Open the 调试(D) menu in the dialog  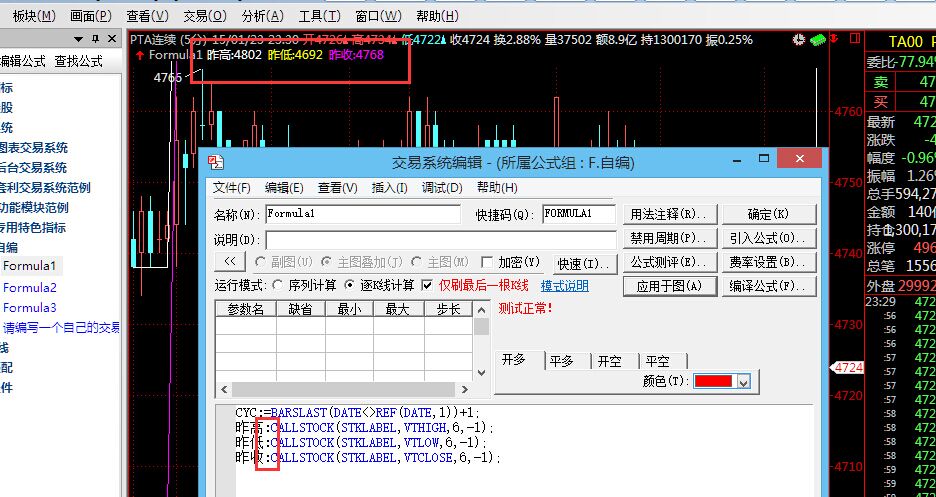442,187
